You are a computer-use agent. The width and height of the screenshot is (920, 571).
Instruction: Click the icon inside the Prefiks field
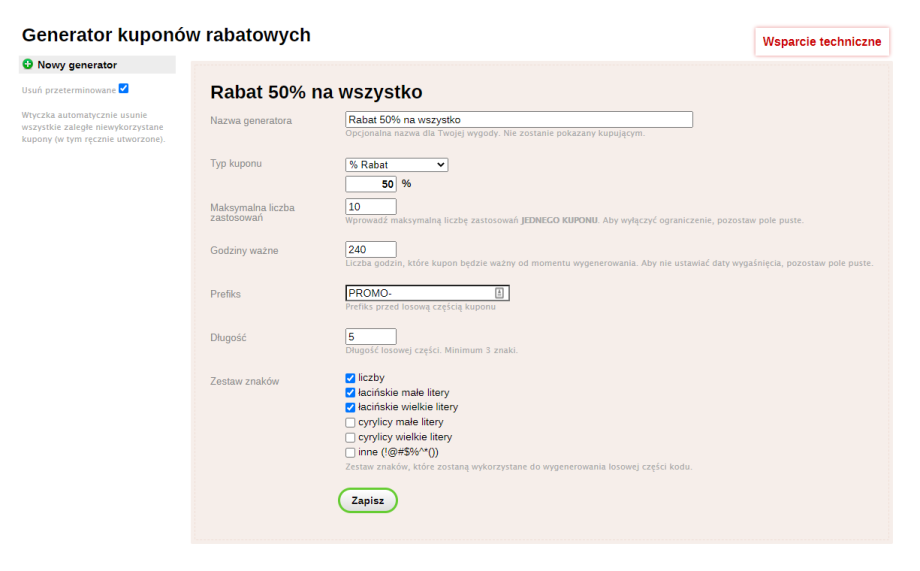click(x=499, y=293)
